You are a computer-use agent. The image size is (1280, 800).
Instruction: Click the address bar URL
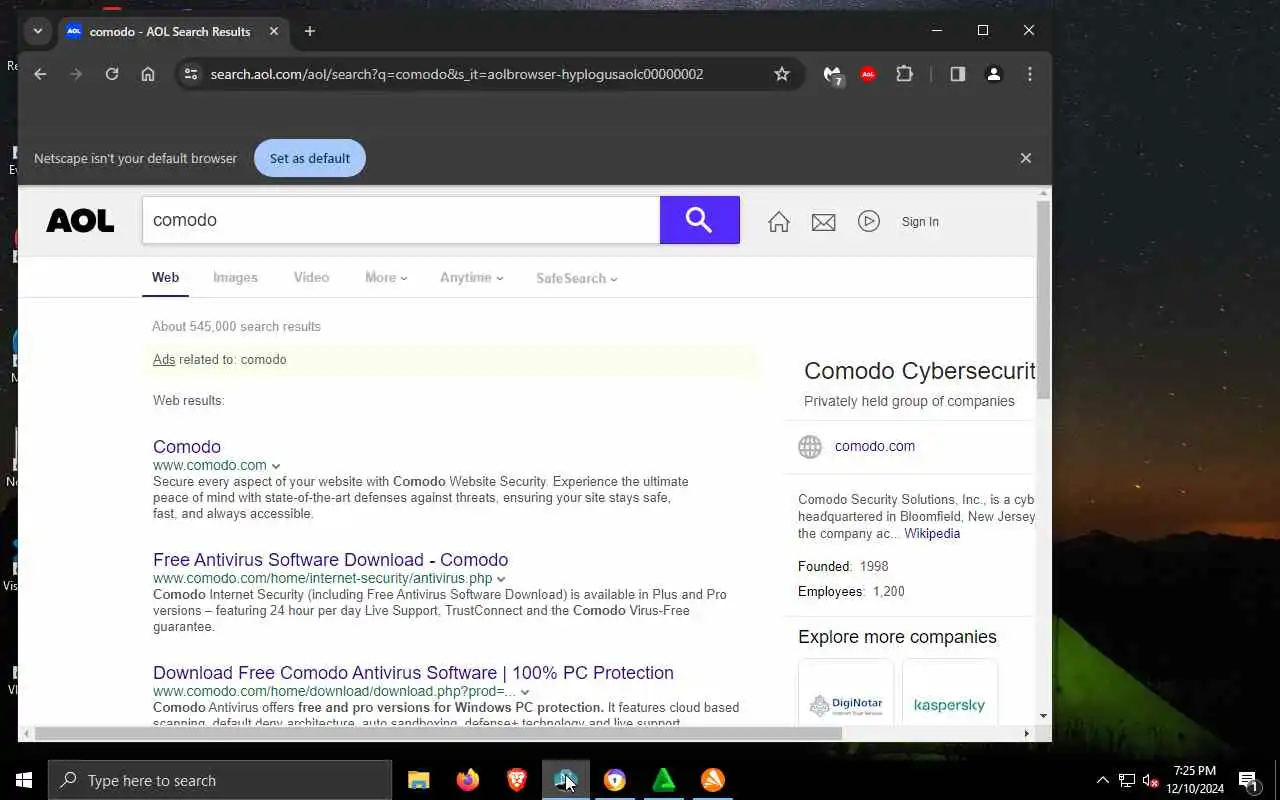(x=457, y=74)
